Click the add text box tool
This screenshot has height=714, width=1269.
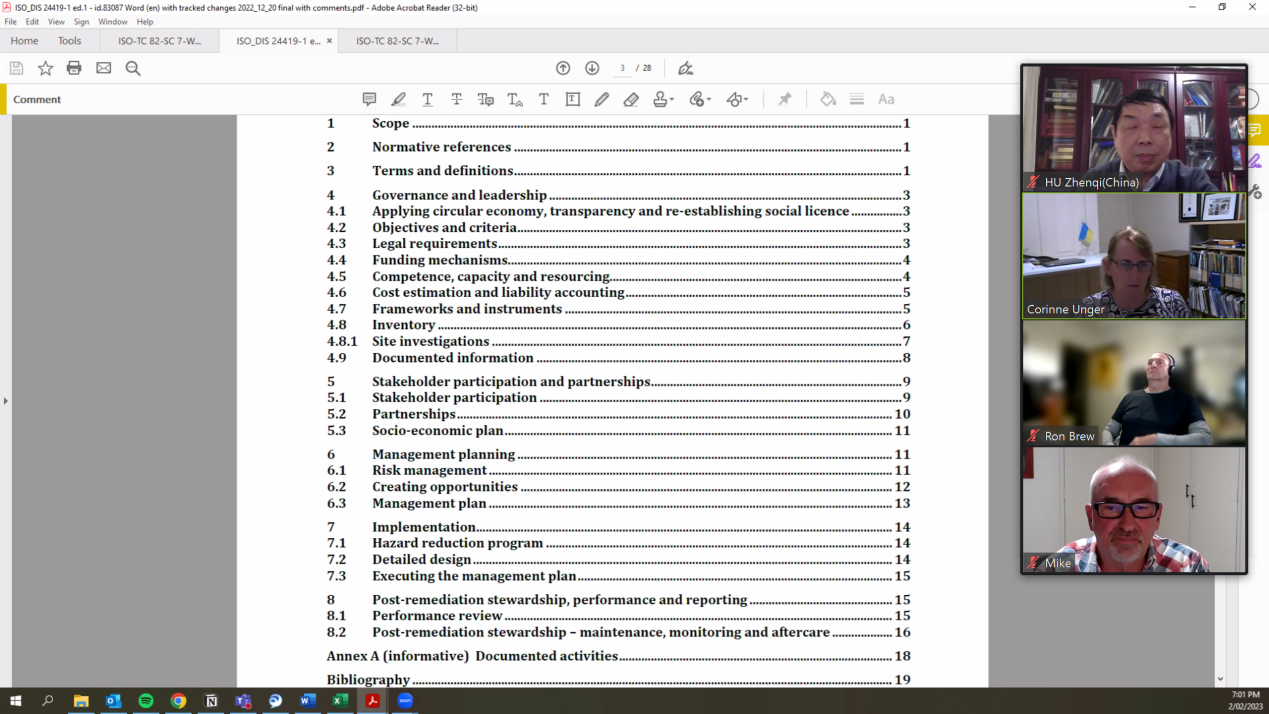(x=573, y=99)
